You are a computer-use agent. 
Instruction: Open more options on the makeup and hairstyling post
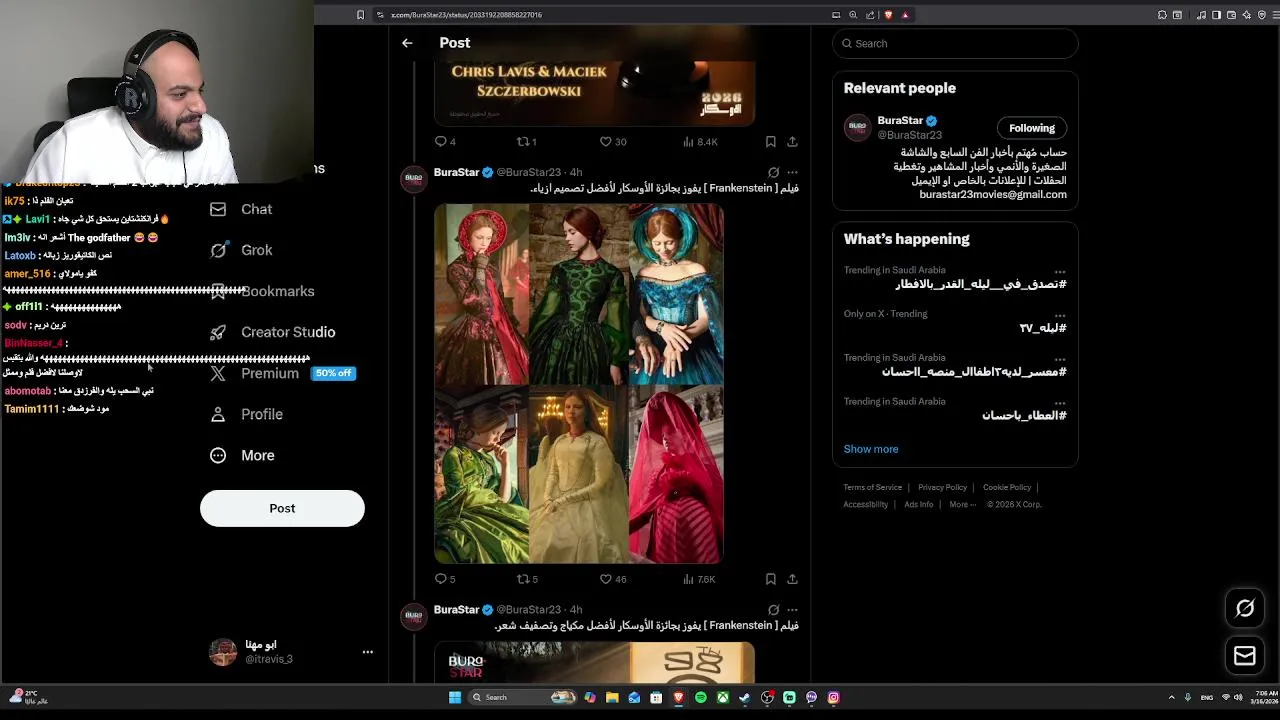[792, 609]
